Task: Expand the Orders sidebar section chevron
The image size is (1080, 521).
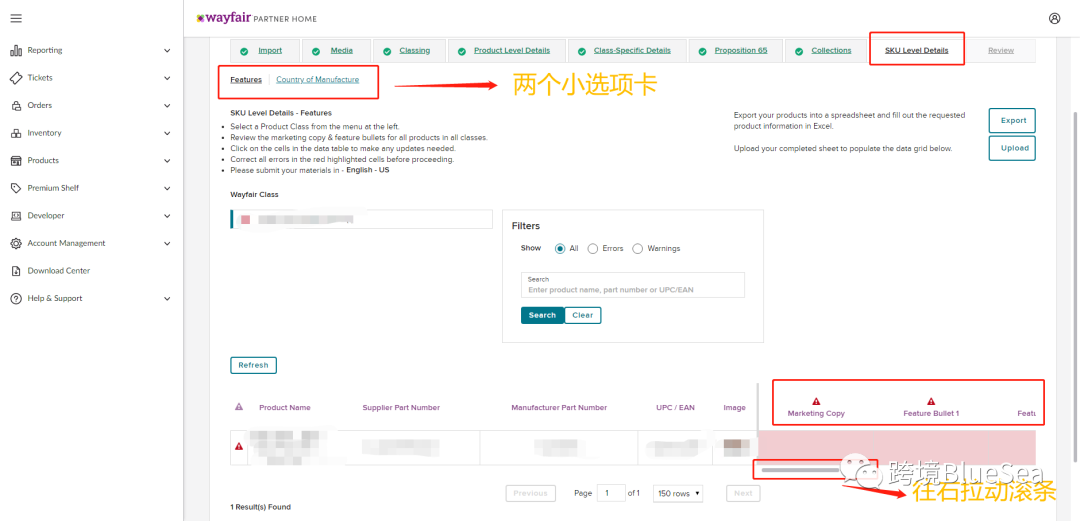Action: point(167,105)
